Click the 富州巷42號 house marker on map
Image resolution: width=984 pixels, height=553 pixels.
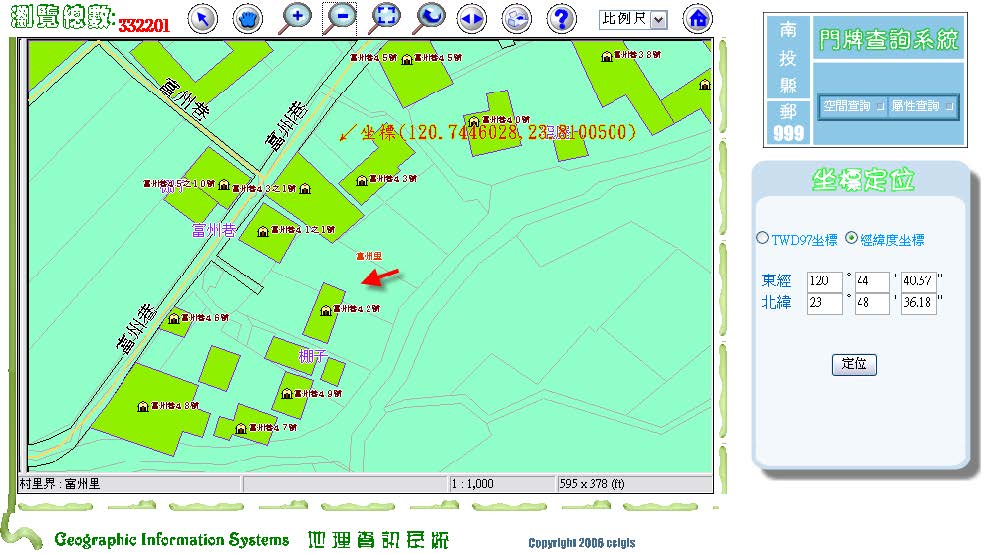coord(325,310)
